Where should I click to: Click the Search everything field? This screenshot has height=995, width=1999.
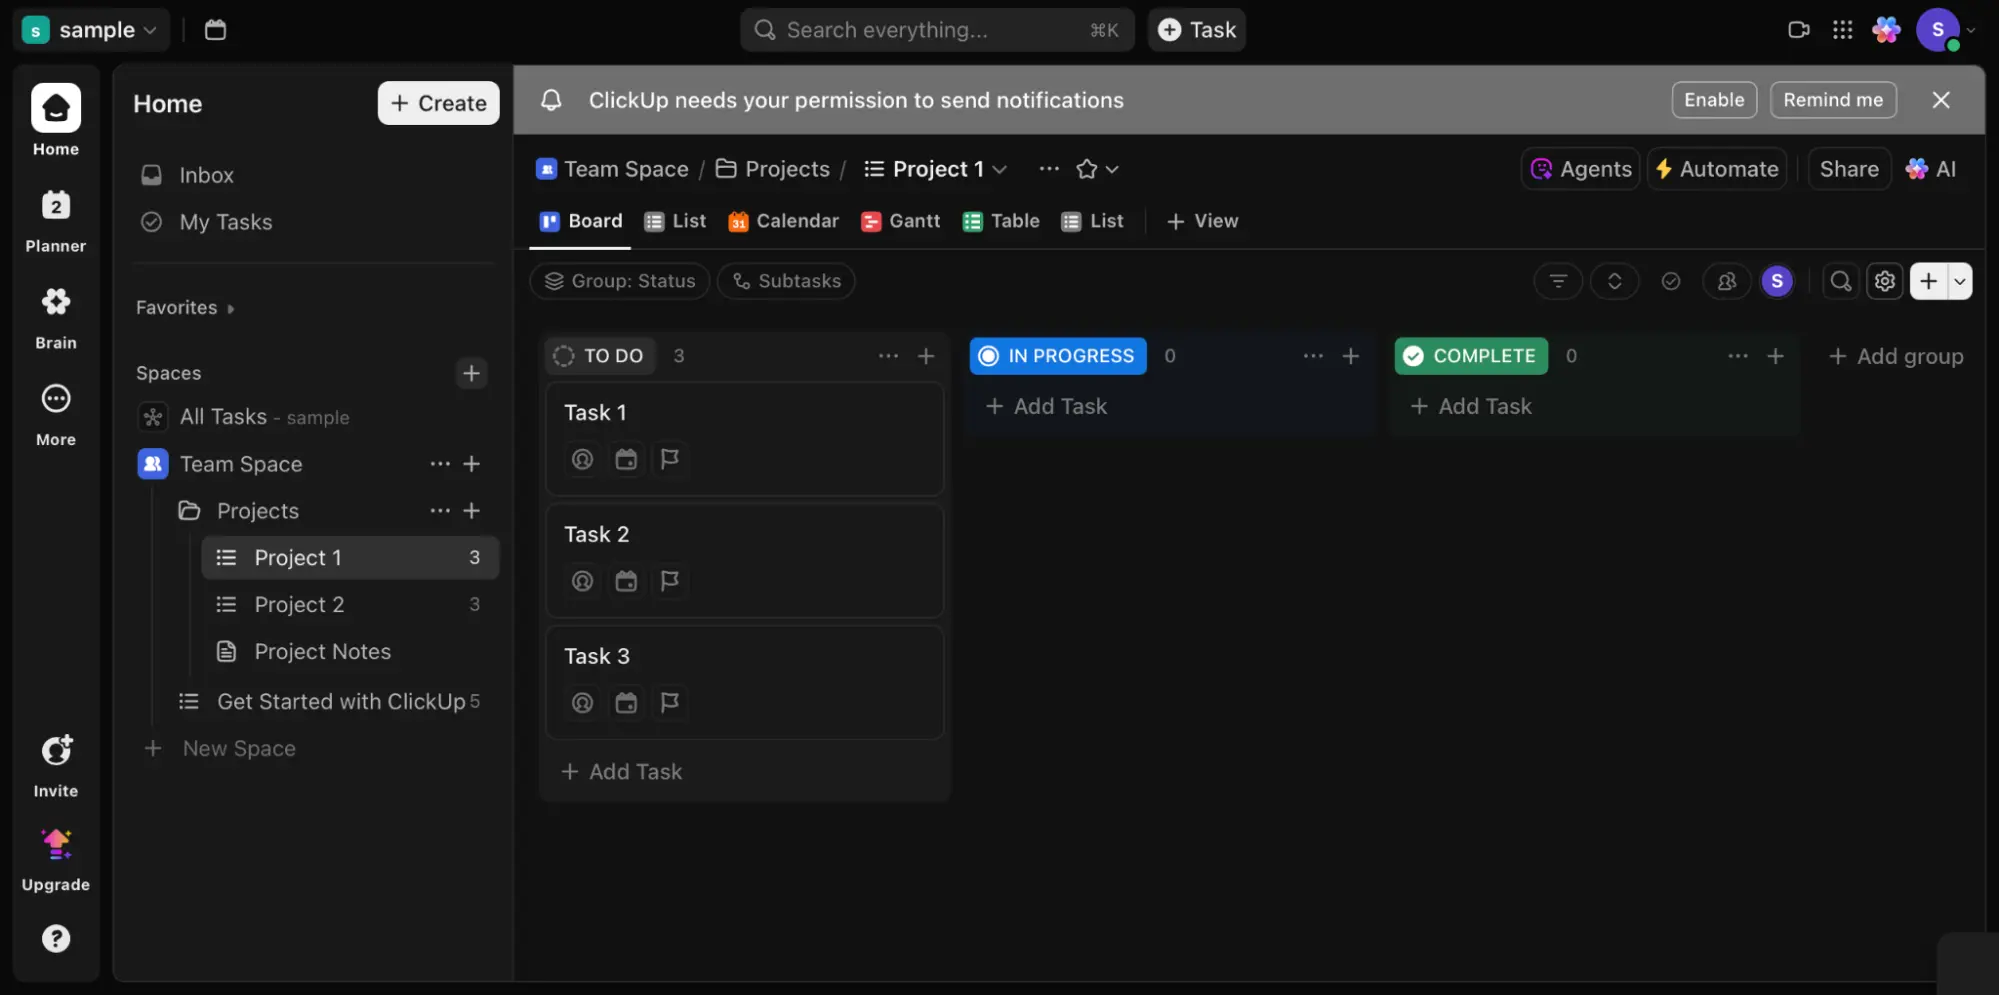point(937,30)
